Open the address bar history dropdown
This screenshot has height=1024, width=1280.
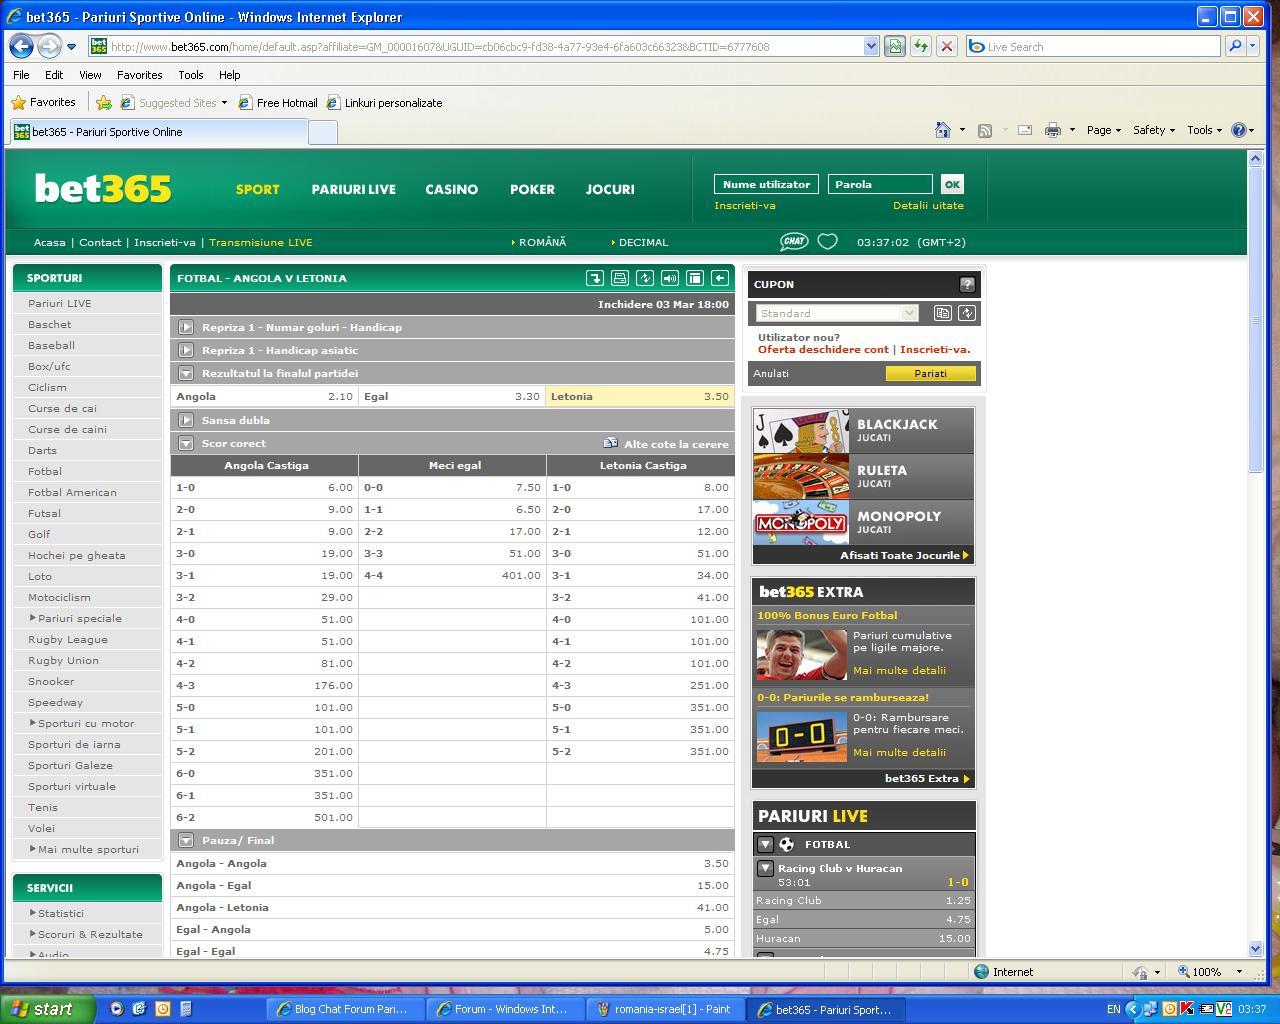[870, 46]
